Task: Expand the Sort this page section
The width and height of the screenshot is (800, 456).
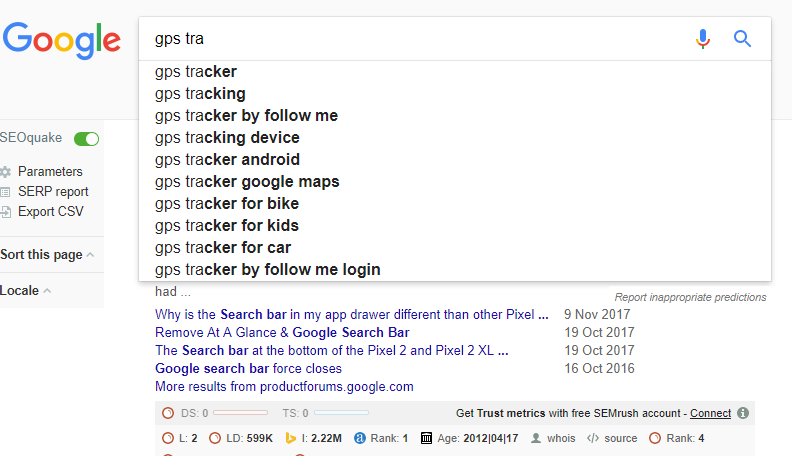Action: click(47, 255)
